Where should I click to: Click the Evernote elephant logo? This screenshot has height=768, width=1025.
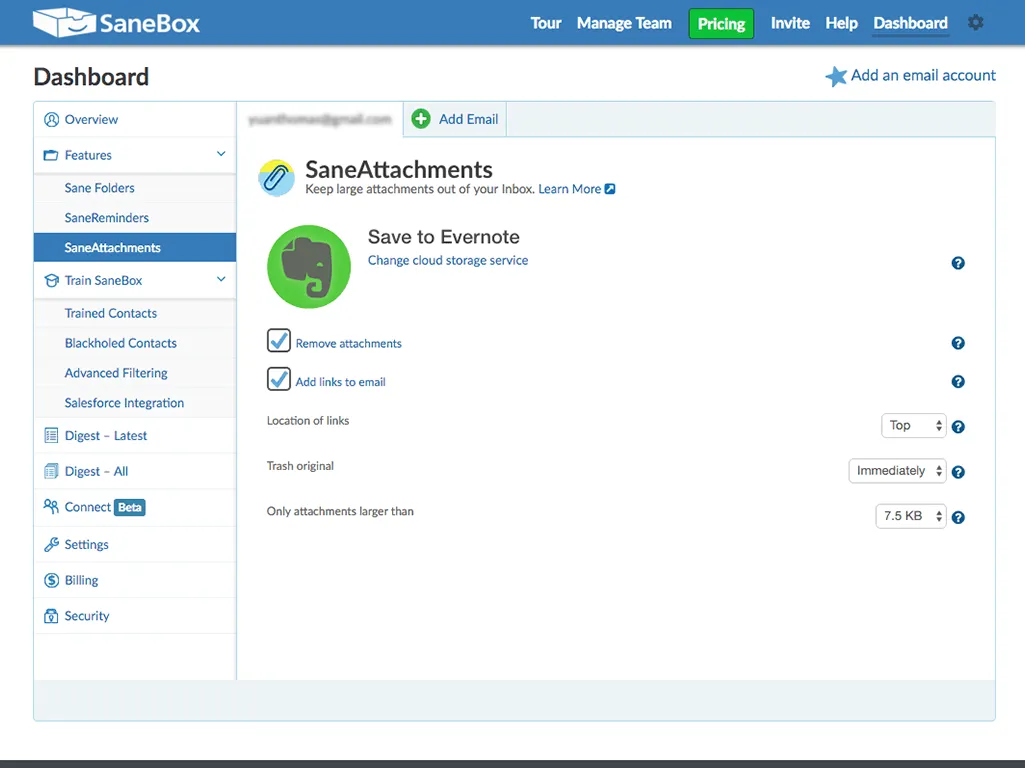[309, 267]
